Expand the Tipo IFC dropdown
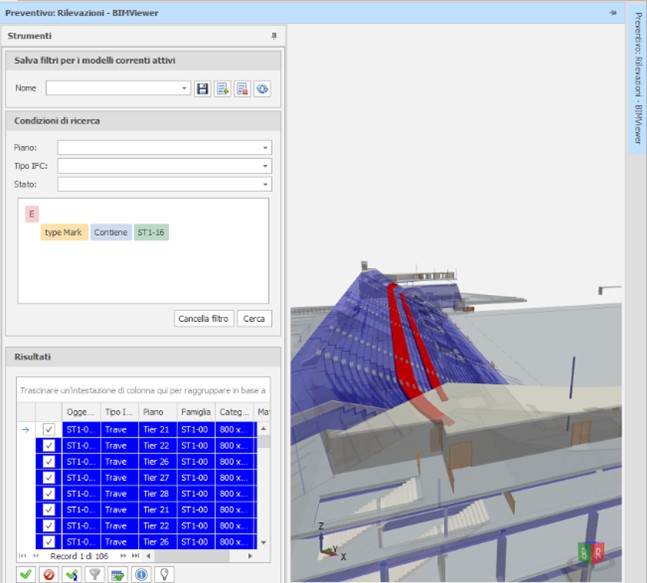647x583 pixels. point(265,166)
